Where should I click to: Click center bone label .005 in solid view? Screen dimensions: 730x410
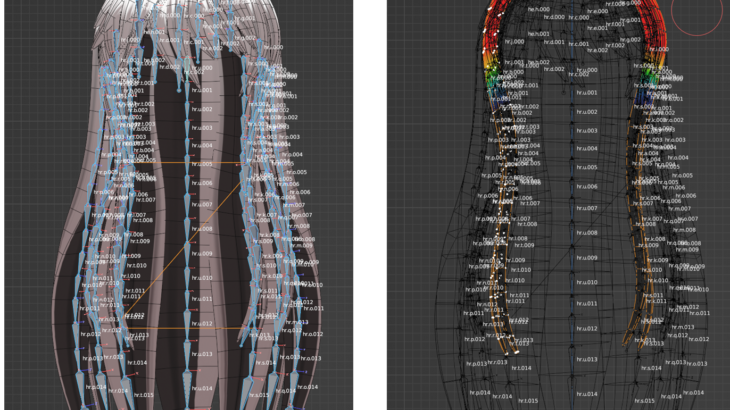point(202,164)
